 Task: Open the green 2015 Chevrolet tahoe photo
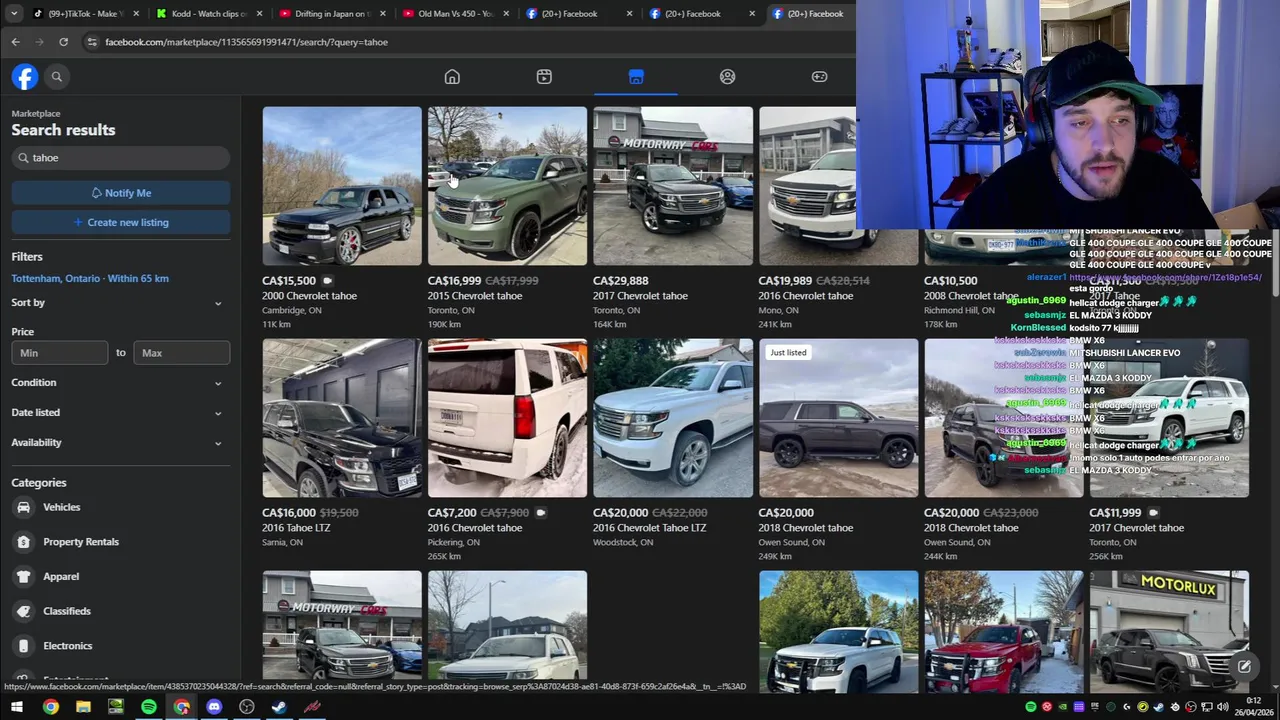(x=507, y=186)
